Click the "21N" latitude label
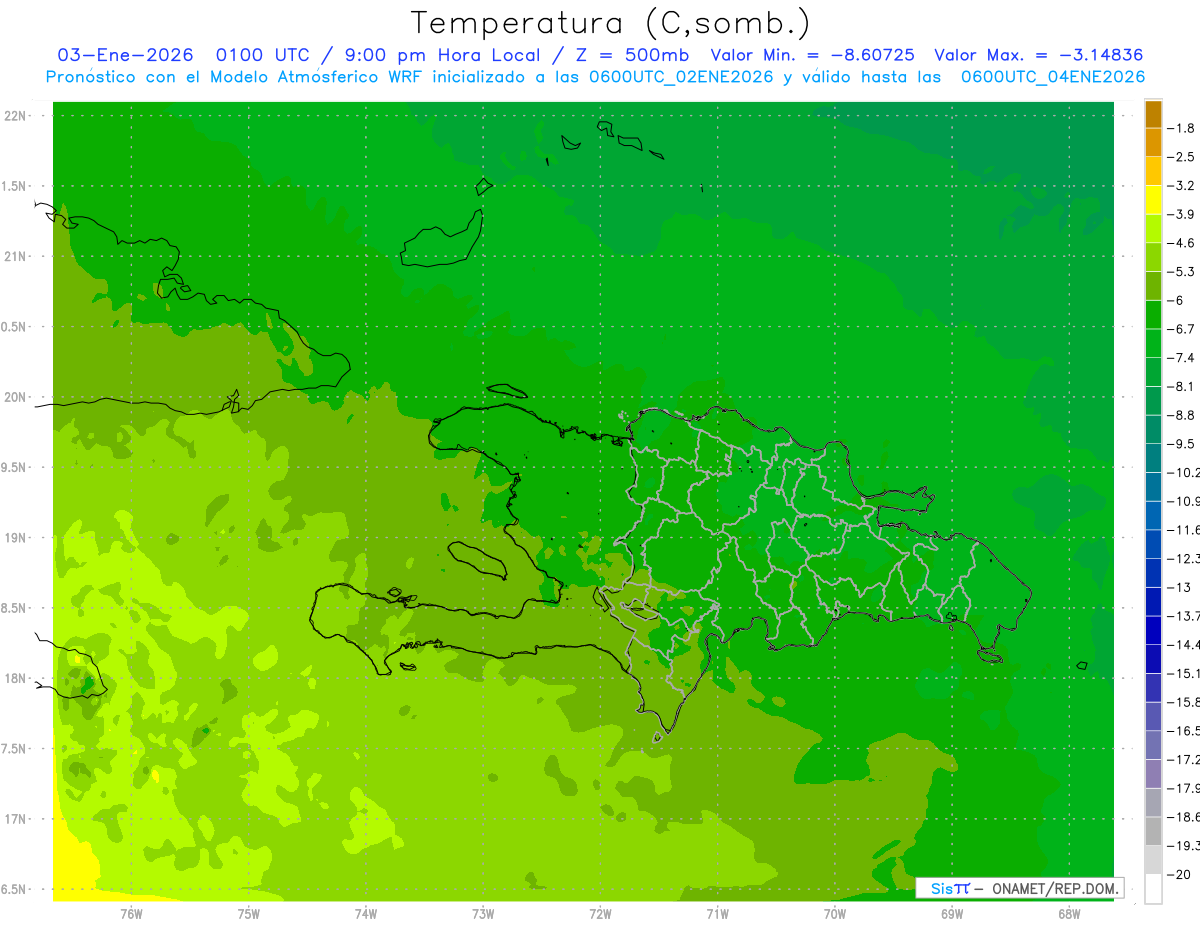1200x927 pixels. (16, 256)
